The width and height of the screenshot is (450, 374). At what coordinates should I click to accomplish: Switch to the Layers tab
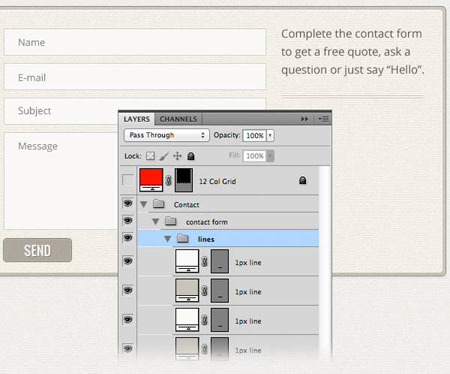click(136, 119)
